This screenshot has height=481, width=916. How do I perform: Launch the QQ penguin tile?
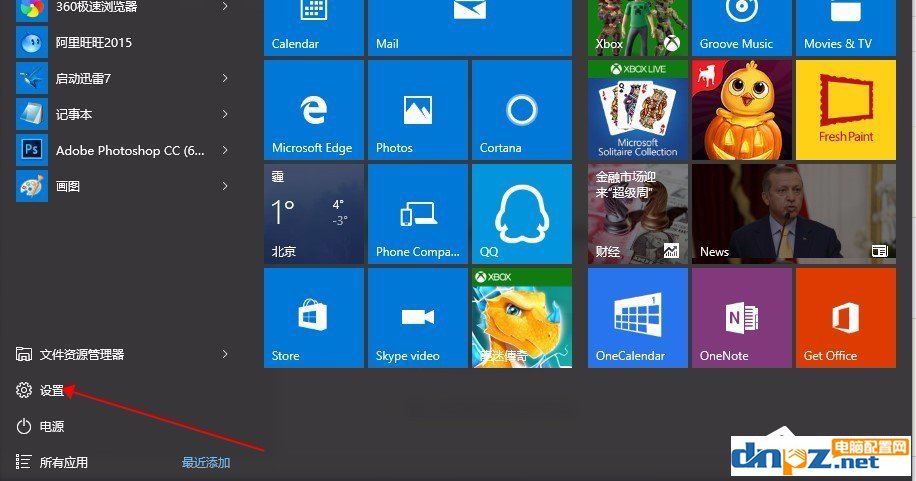[522, 214]
